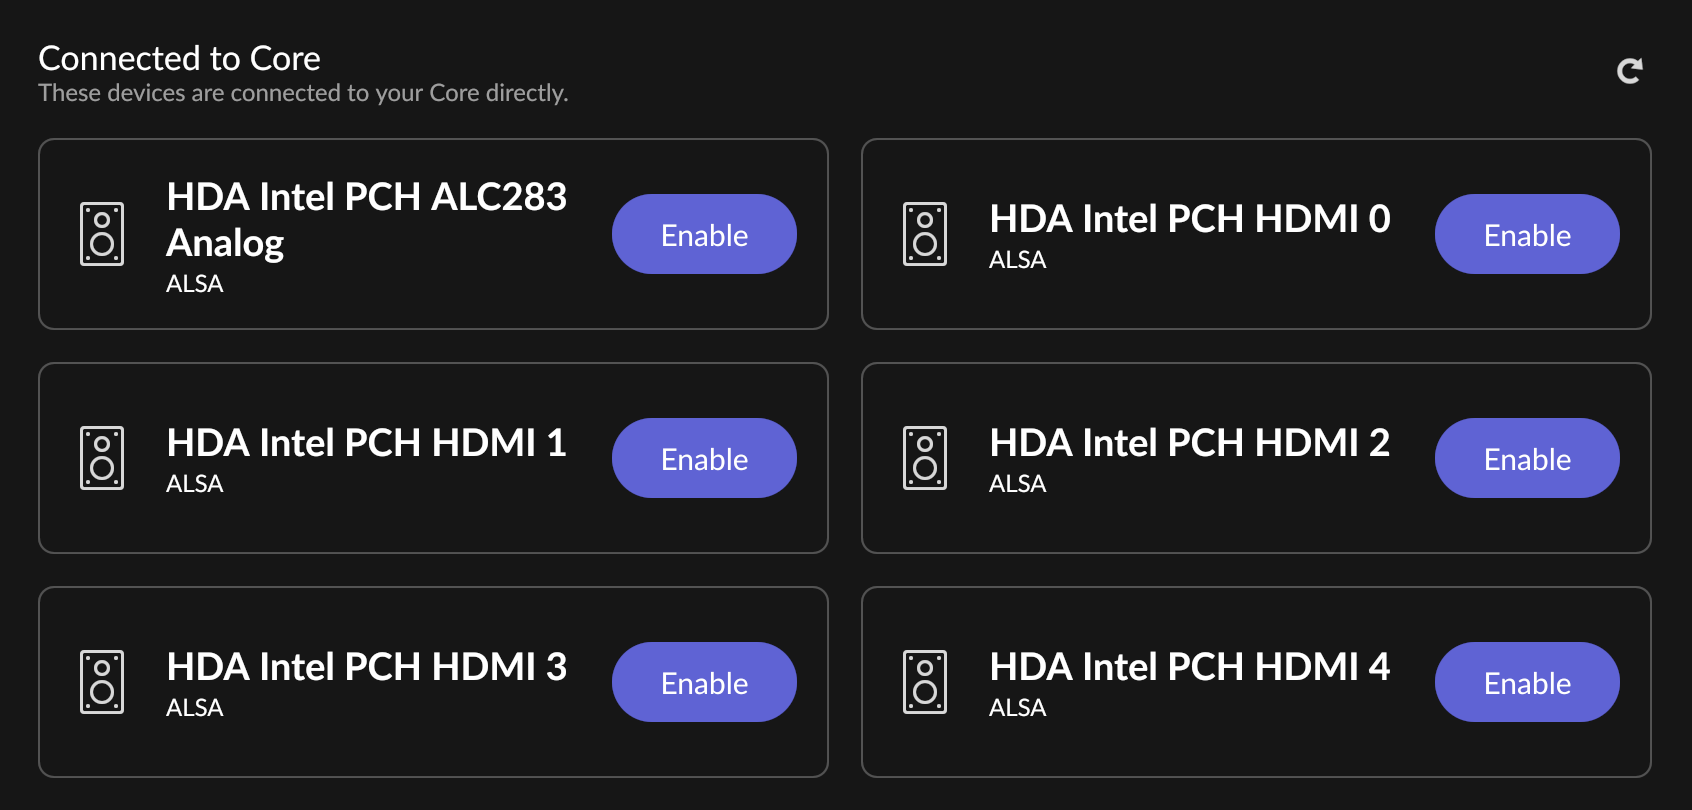Click speaker icon beside HDMI 4
This screenshot has height=810, width=1692.
point(925,682)
